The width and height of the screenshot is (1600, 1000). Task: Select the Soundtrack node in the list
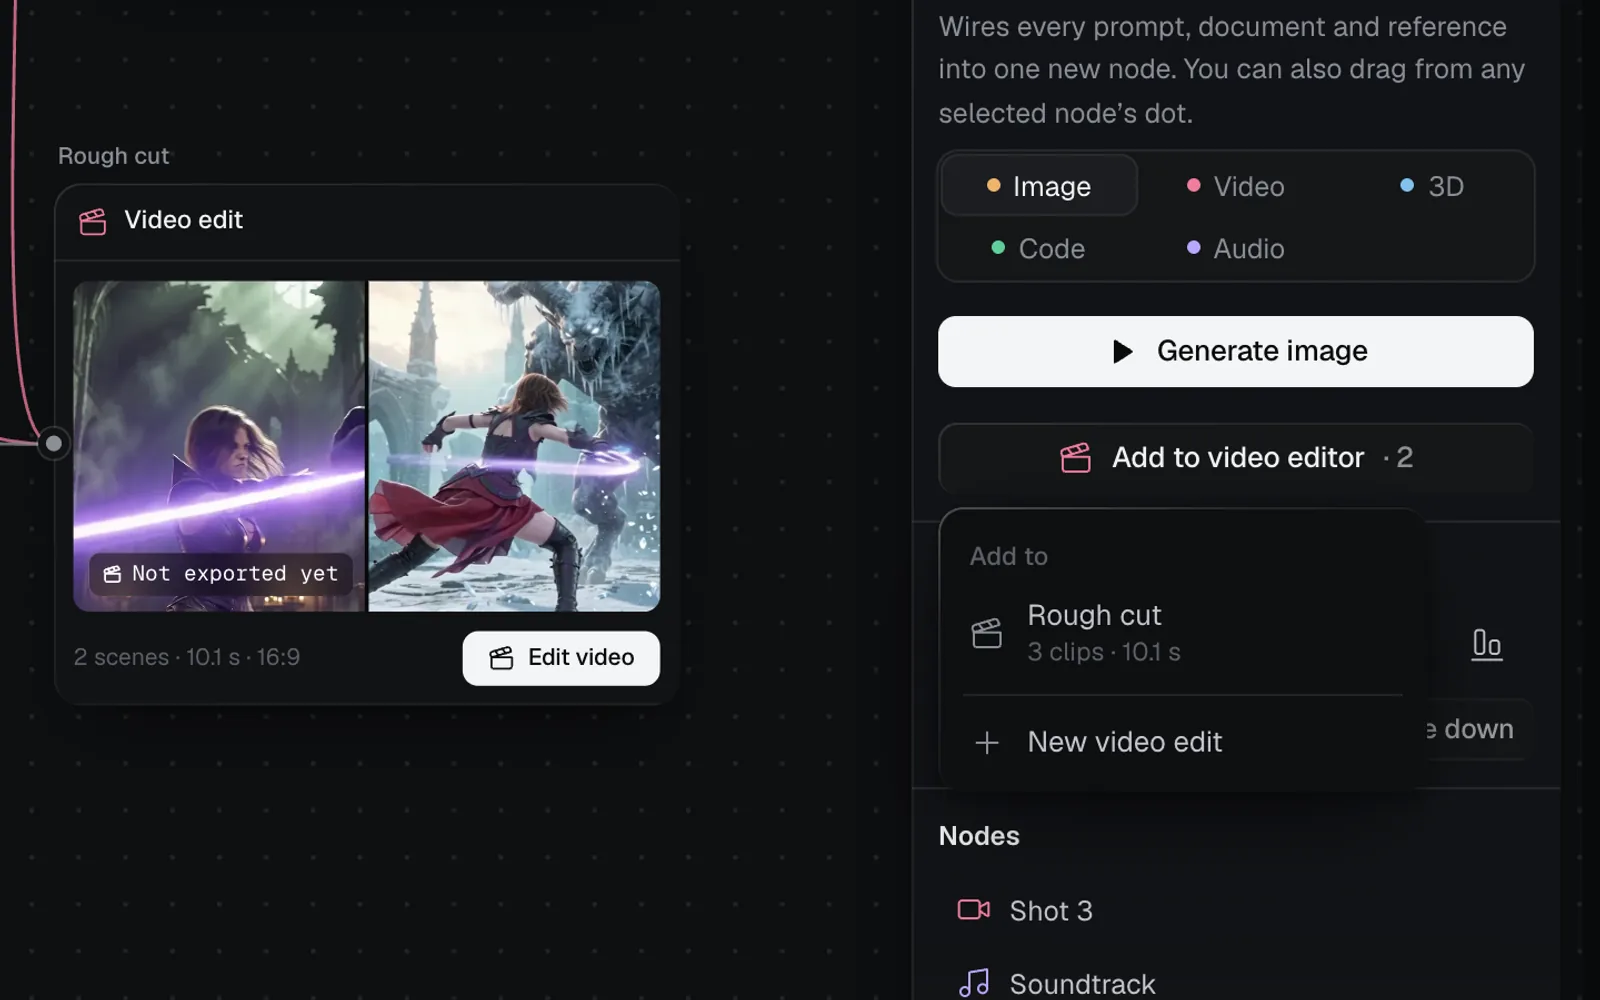tap(1236, 983)
